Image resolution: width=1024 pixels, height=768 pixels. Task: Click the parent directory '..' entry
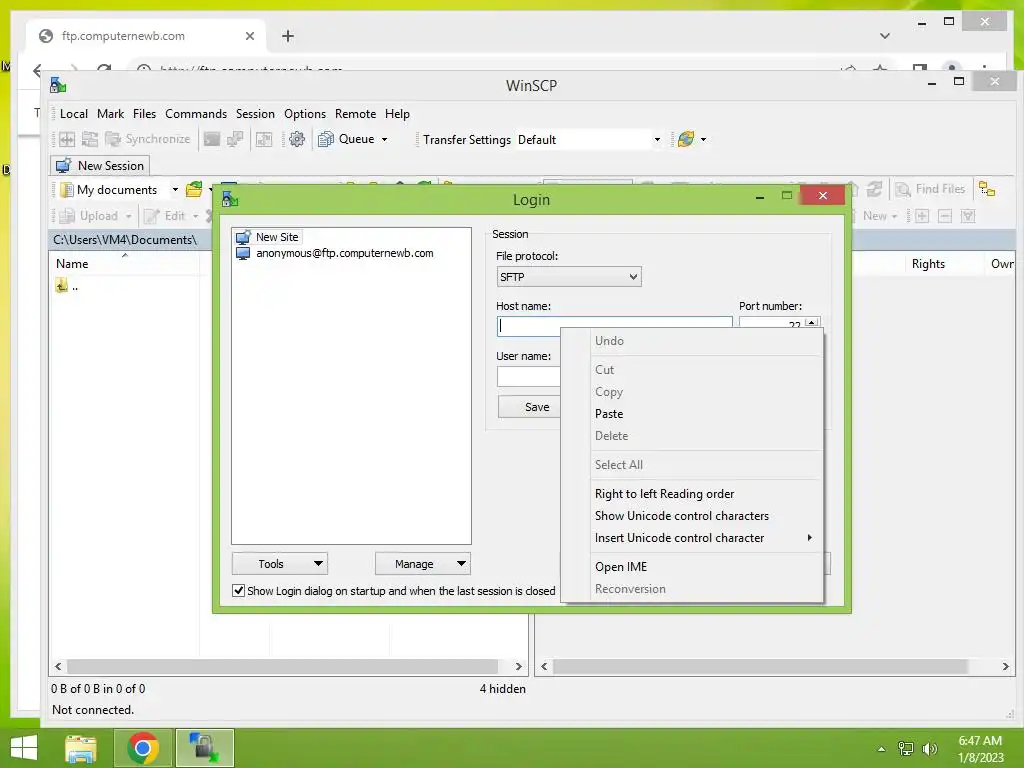pos(67,286)
